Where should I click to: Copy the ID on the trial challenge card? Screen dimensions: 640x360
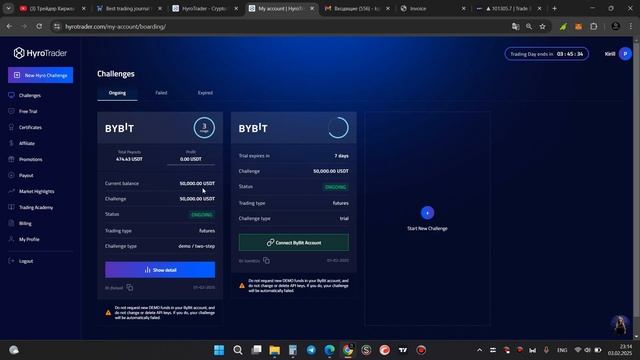[266, 260]
